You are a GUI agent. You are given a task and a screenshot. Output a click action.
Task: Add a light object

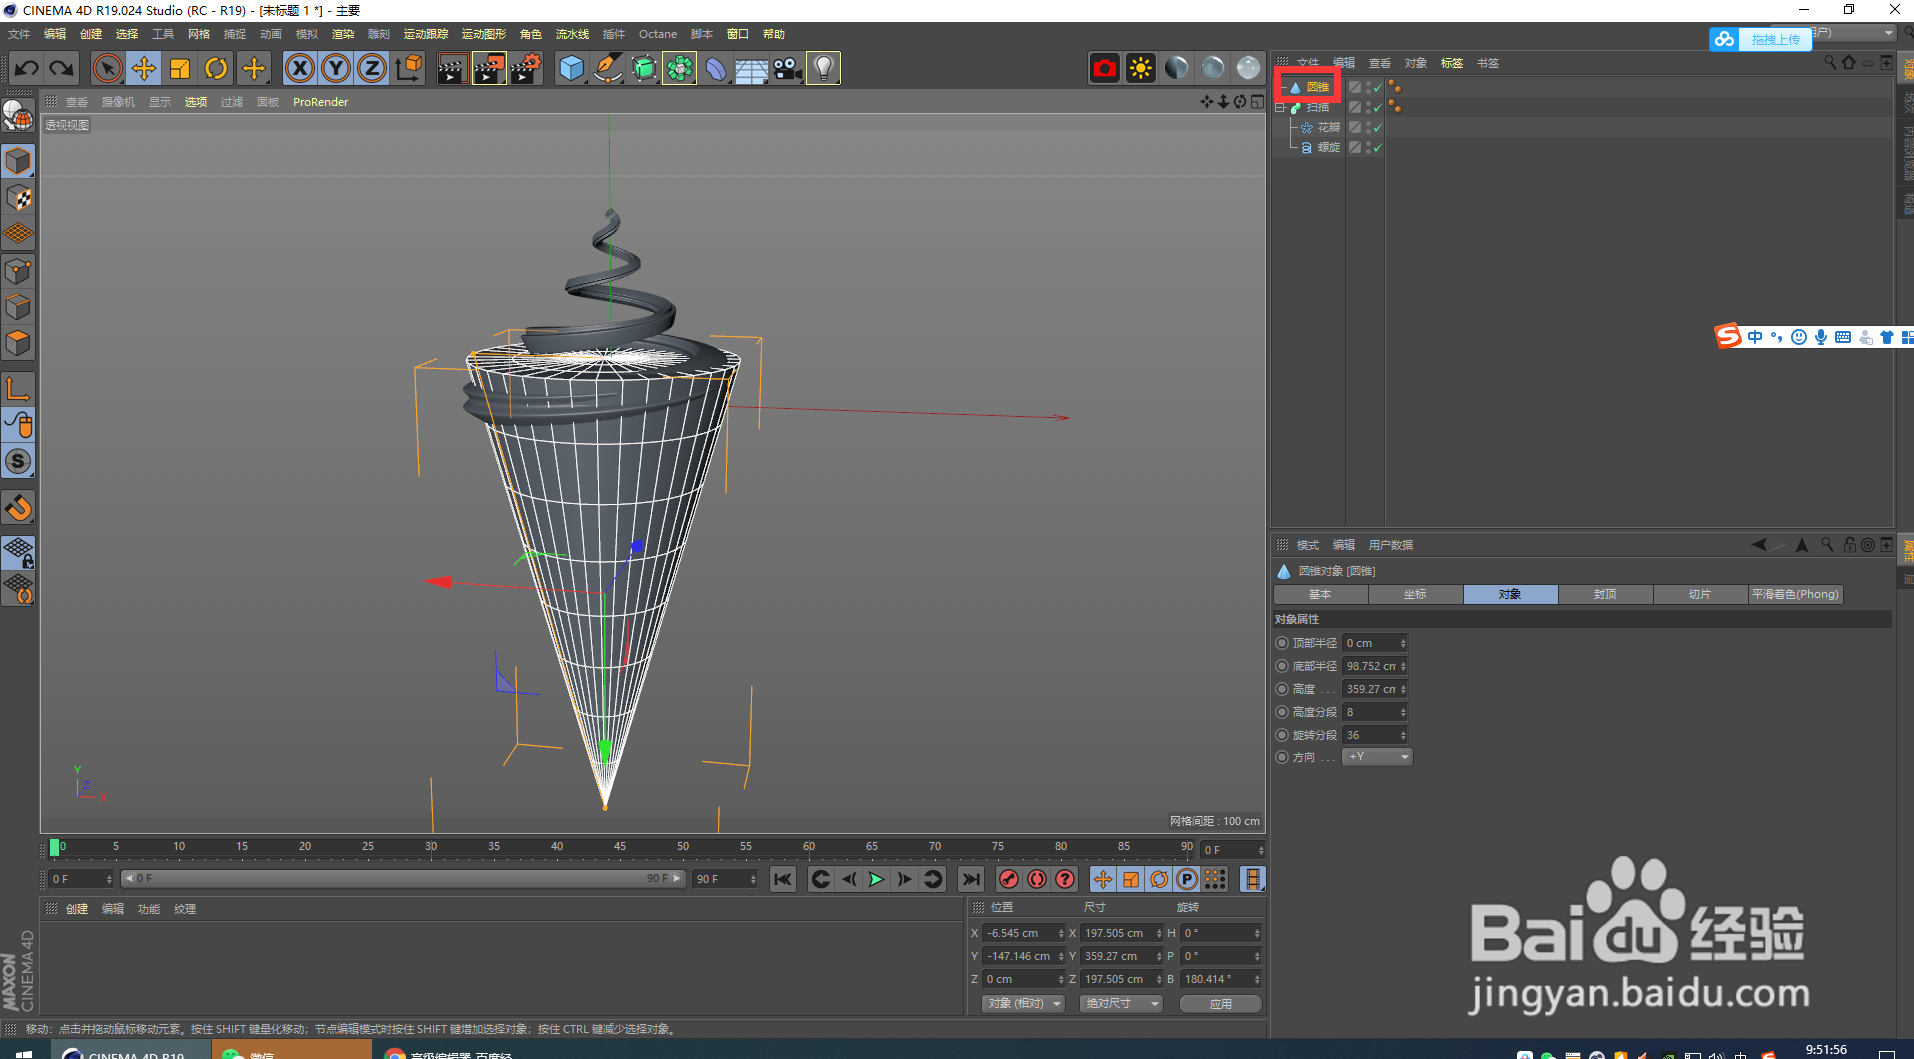coord(823,68)
